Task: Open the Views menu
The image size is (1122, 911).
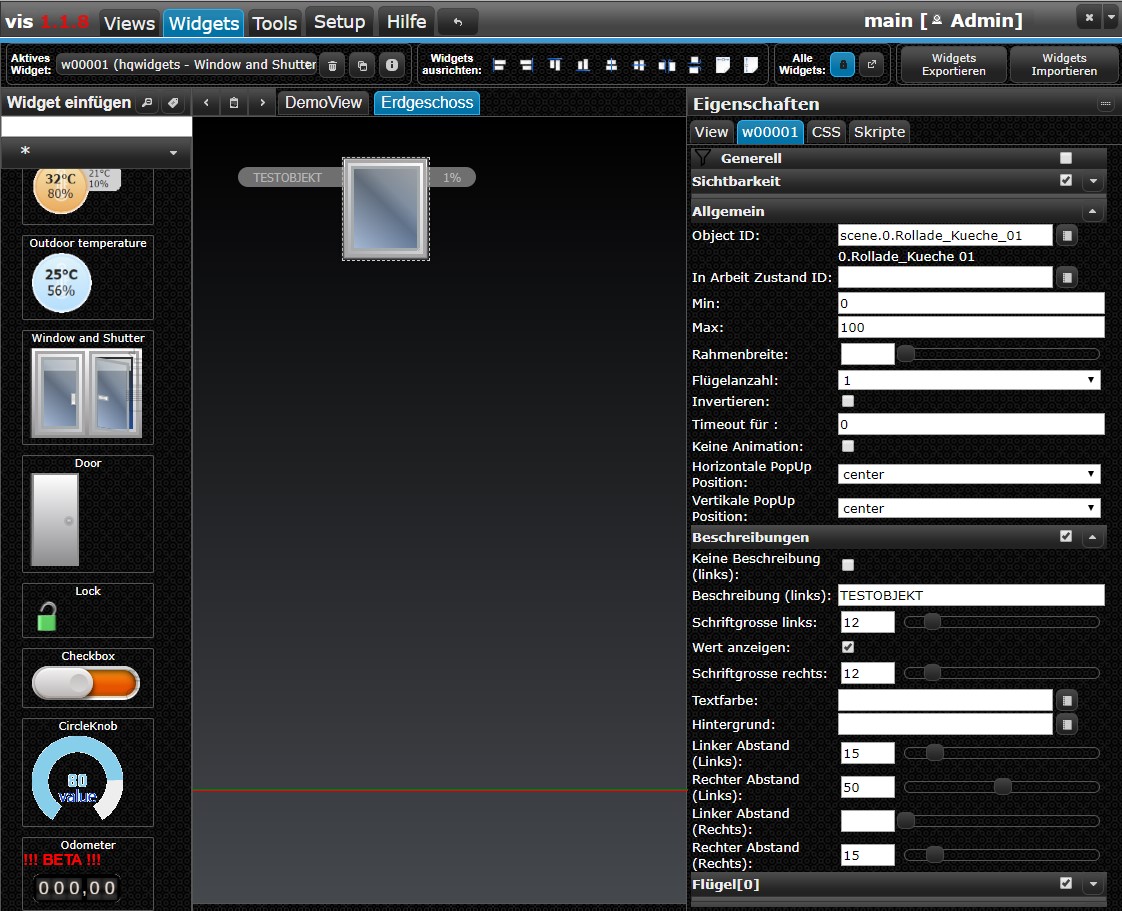Action: pyautogui.click(x=130, y=23)
